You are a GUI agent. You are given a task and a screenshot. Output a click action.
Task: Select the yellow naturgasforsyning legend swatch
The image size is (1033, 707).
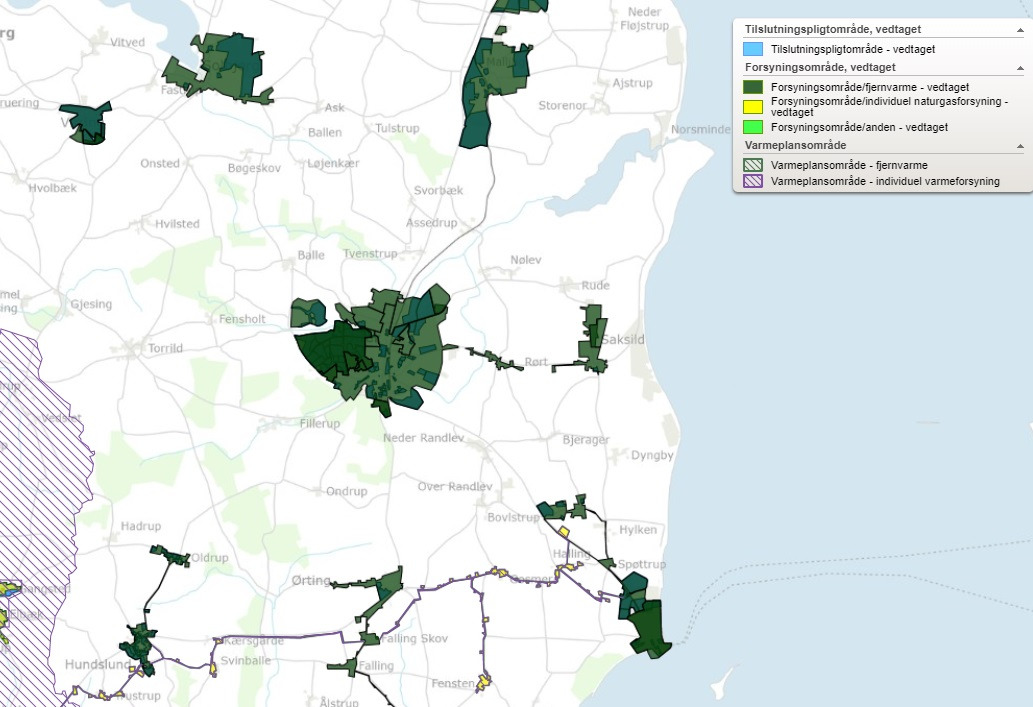click(x=753, y=104)
